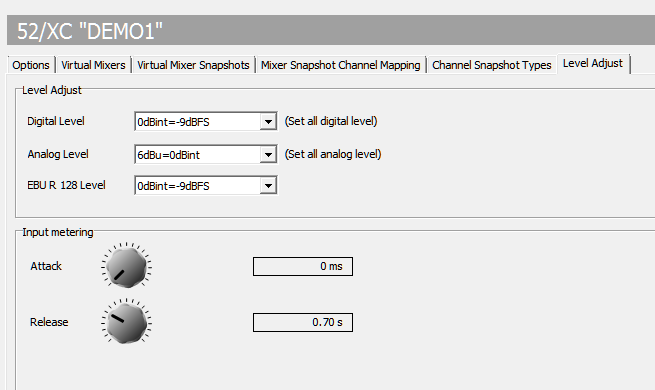Click the EBU R 128 Level label

[66, 185]
